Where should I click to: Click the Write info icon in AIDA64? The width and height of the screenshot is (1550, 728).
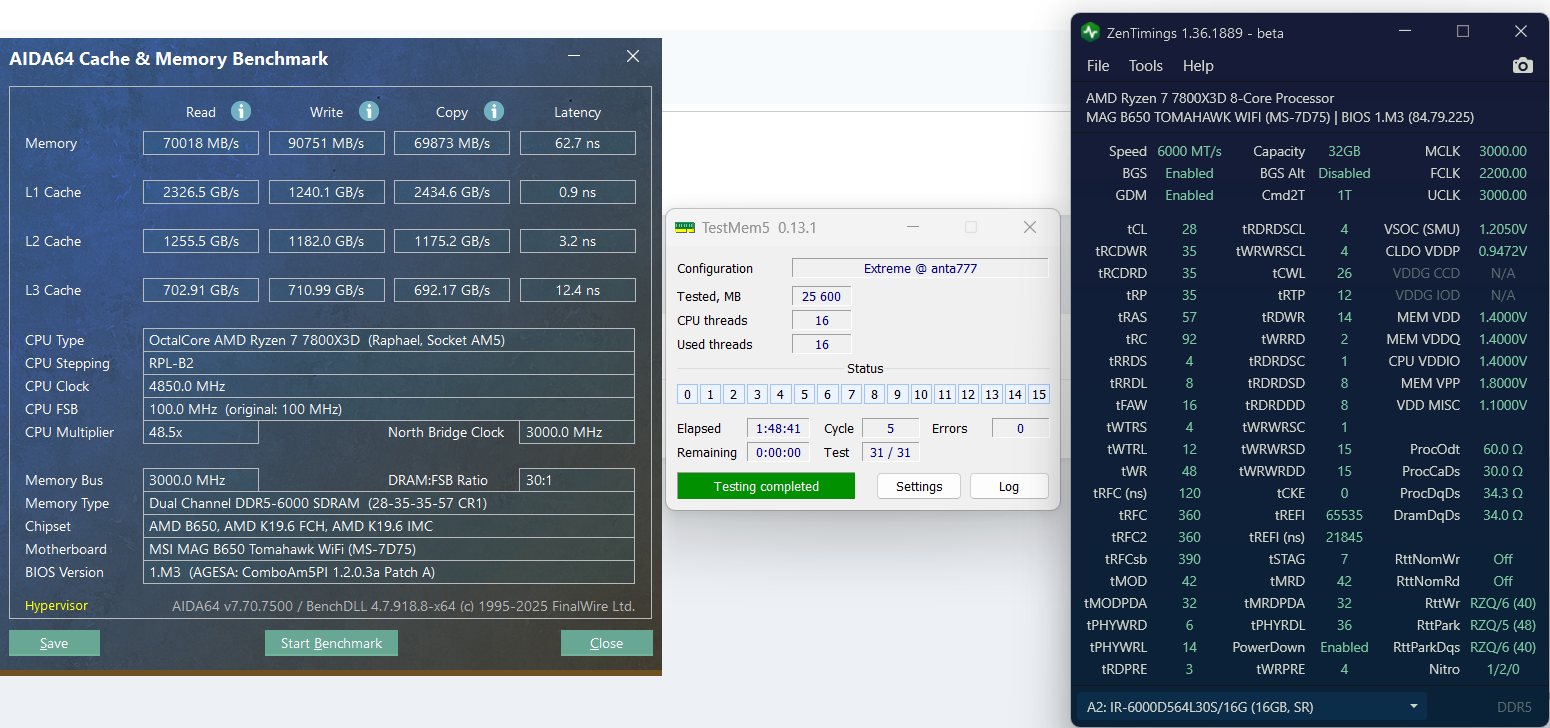tap(369, 111)
